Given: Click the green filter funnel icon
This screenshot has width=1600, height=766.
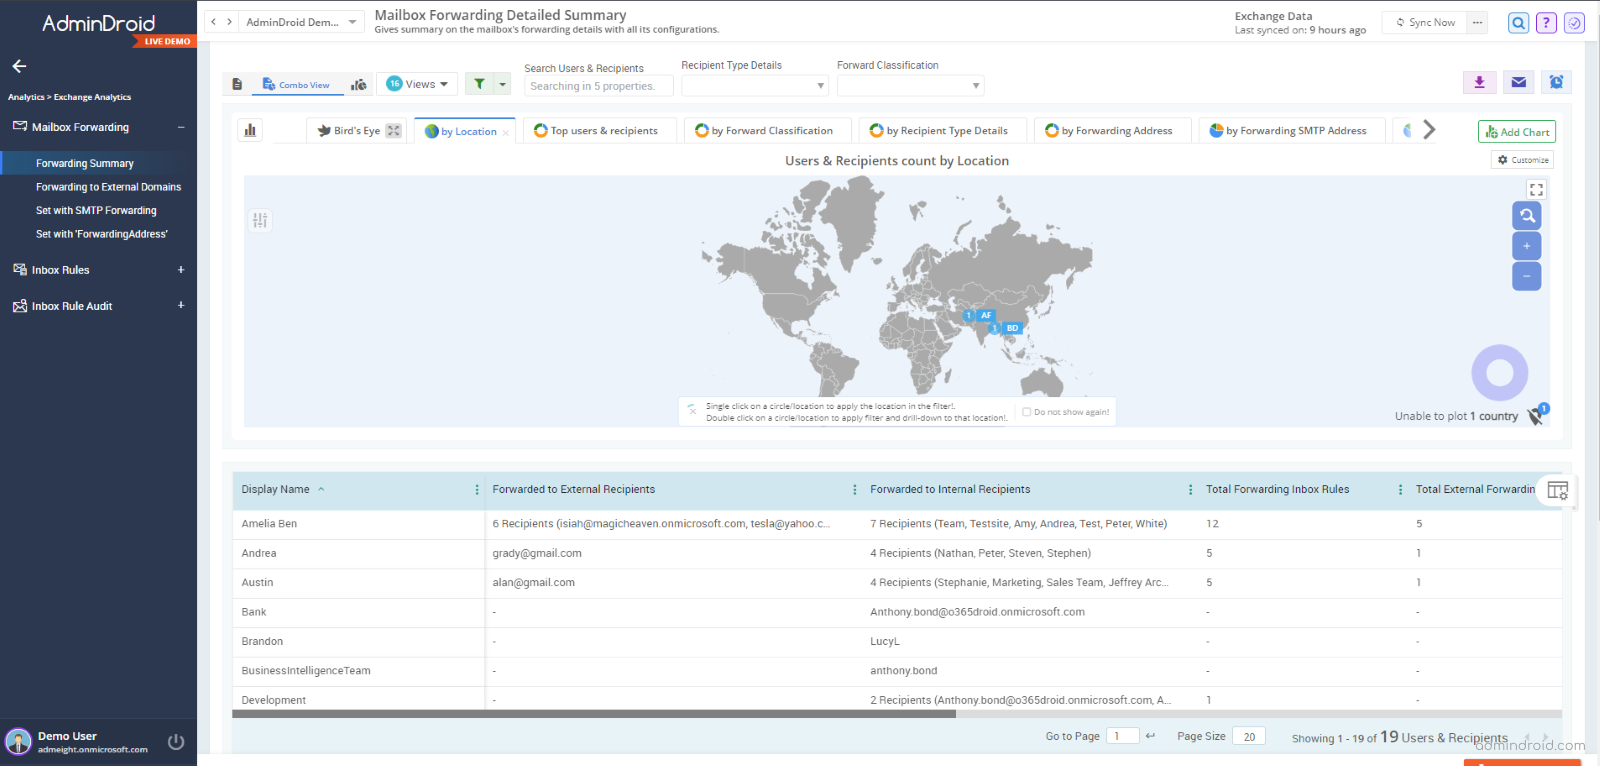Looking at the screenshot, I should 479,84.
